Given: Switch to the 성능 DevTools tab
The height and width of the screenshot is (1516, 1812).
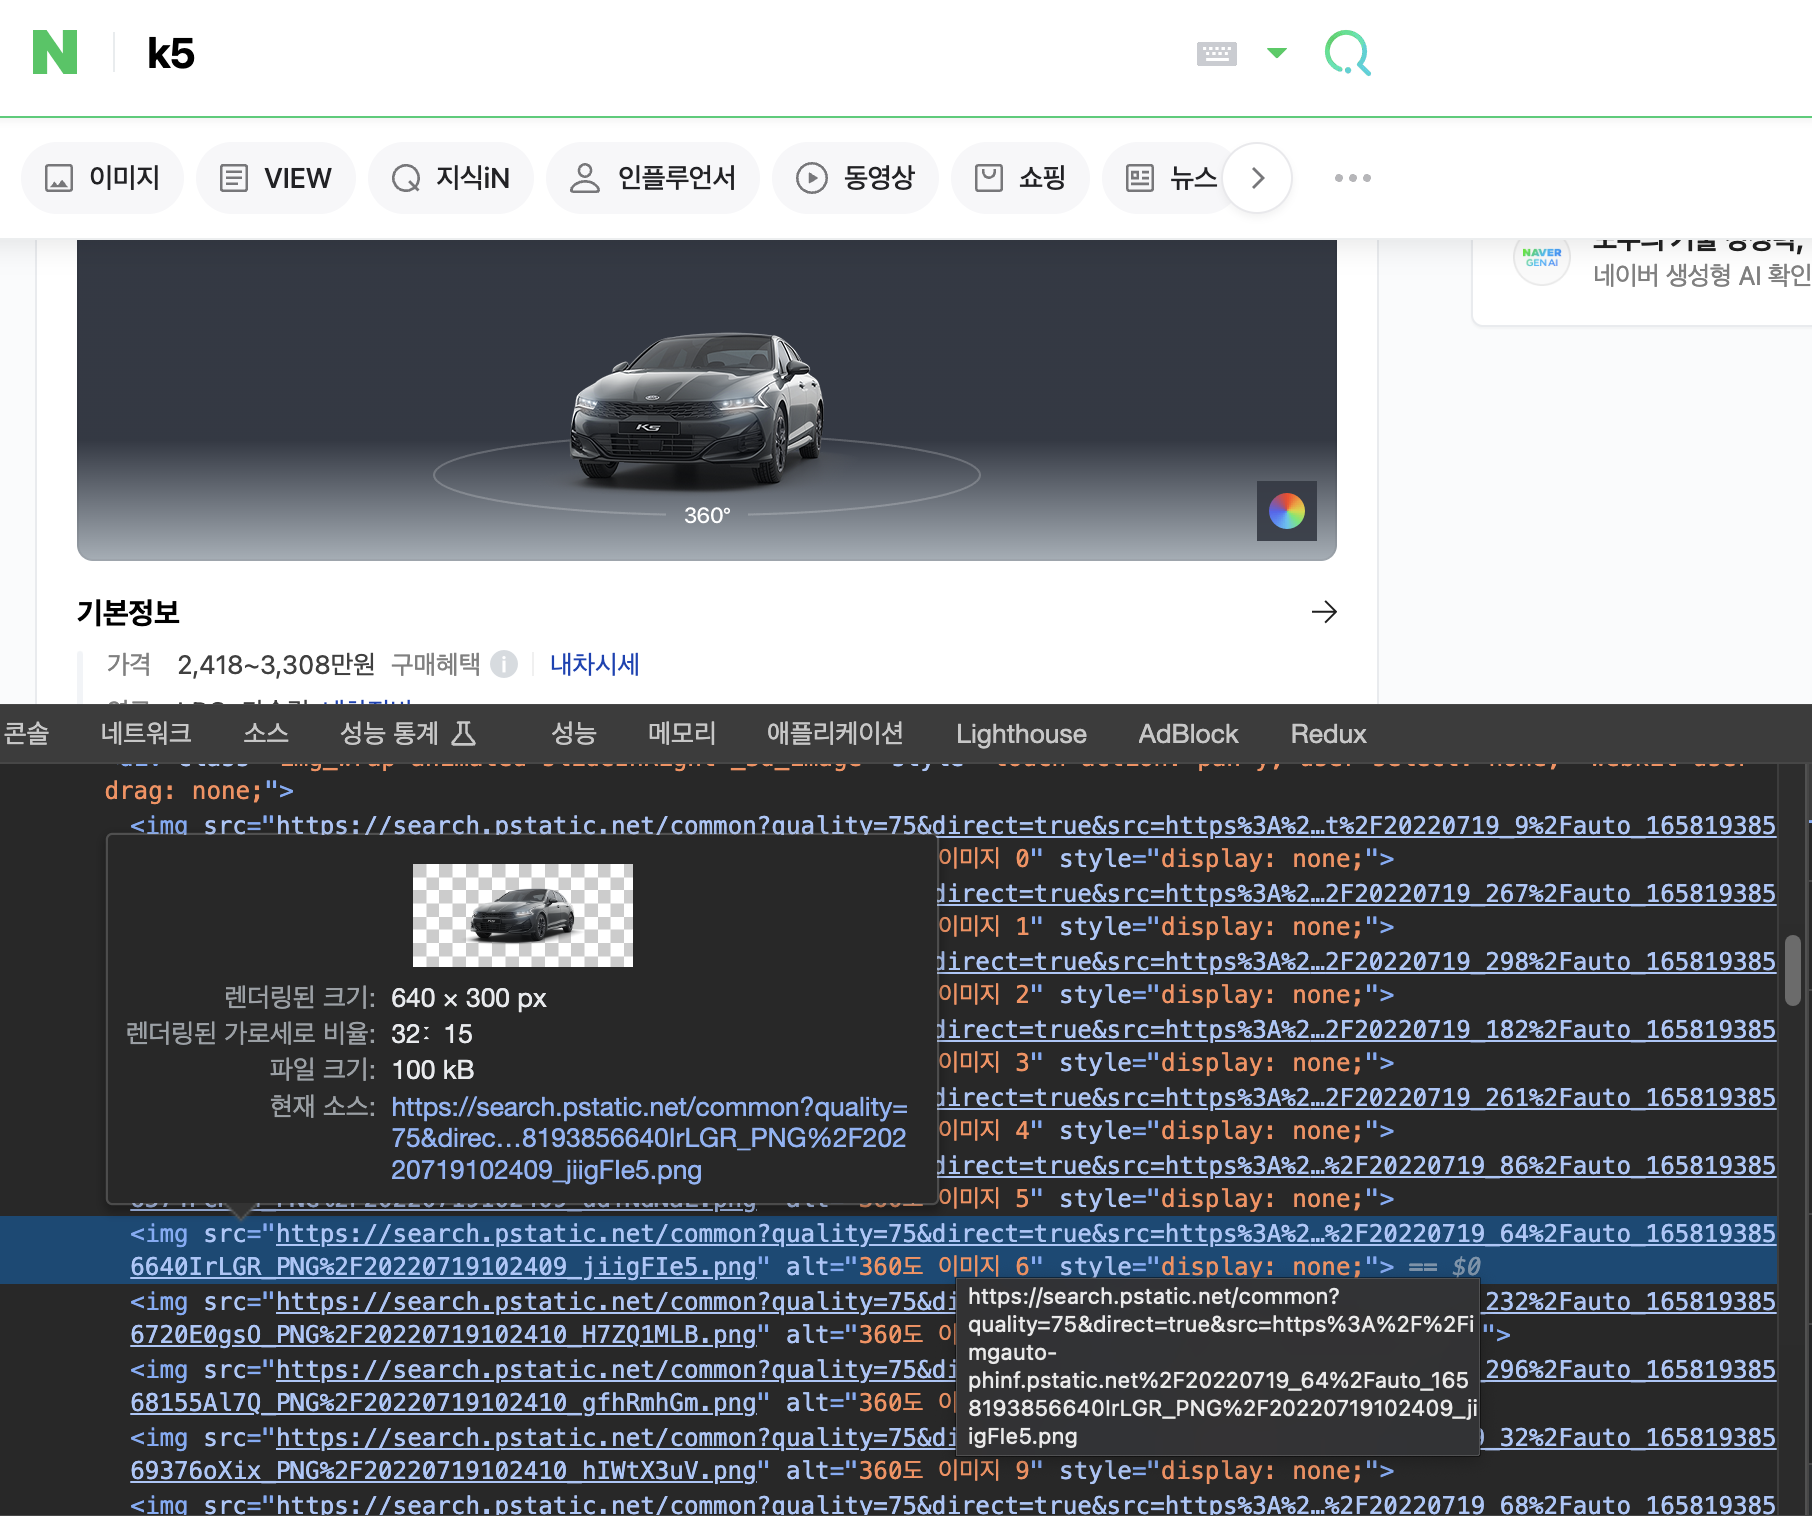Looking at the screenshot, I should click(x=574, y=733).
